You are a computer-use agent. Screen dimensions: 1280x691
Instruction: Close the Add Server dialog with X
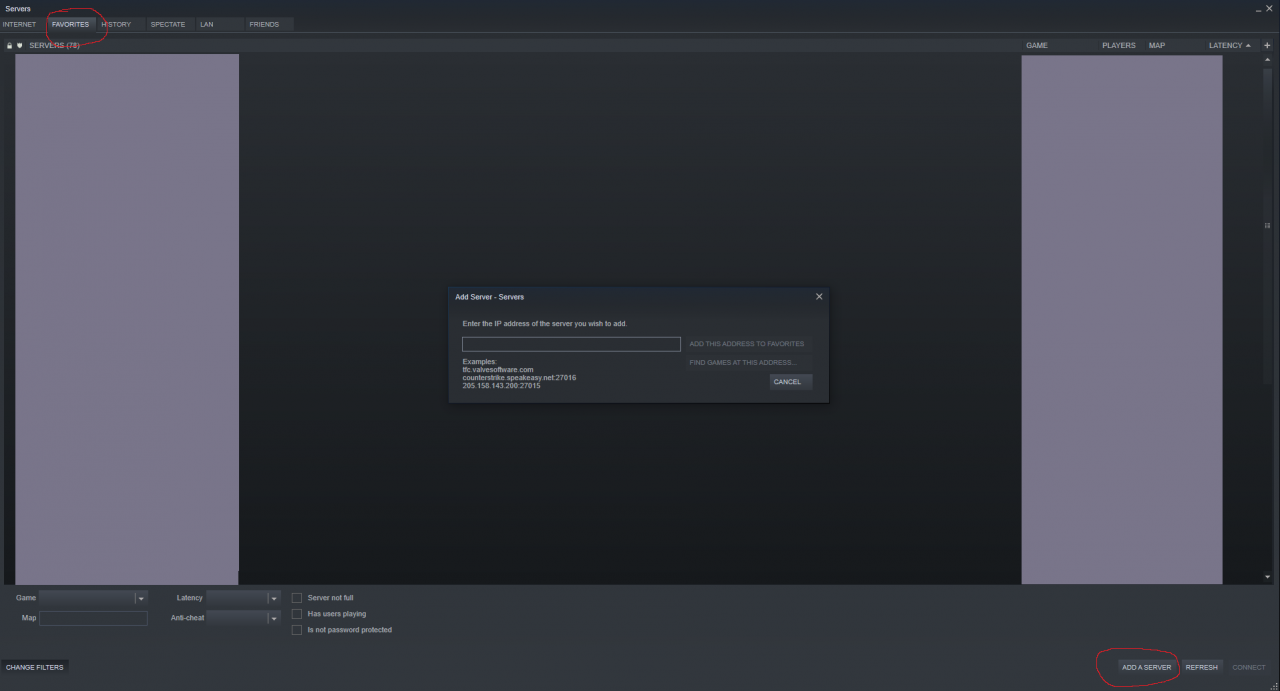[819, 297]
